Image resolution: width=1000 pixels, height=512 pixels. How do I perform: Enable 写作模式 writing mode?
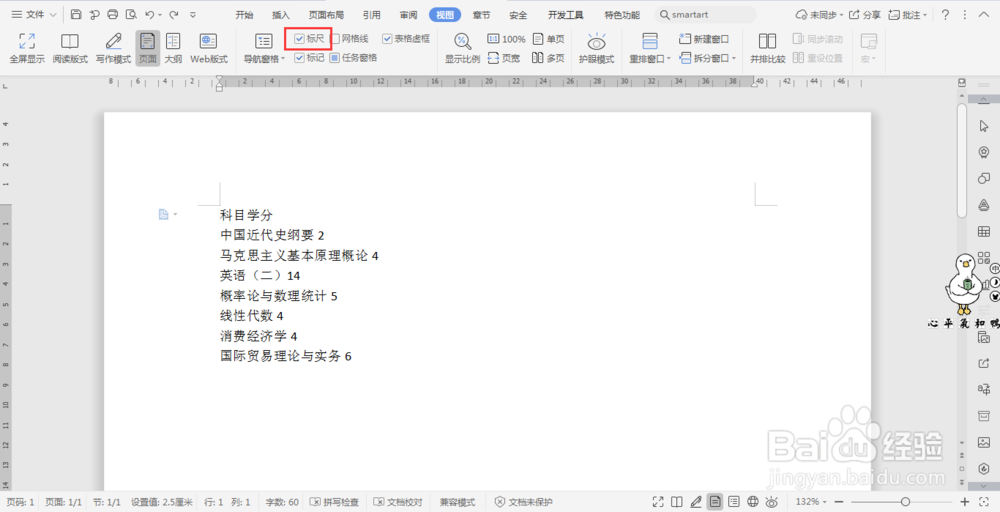(114, 48)
